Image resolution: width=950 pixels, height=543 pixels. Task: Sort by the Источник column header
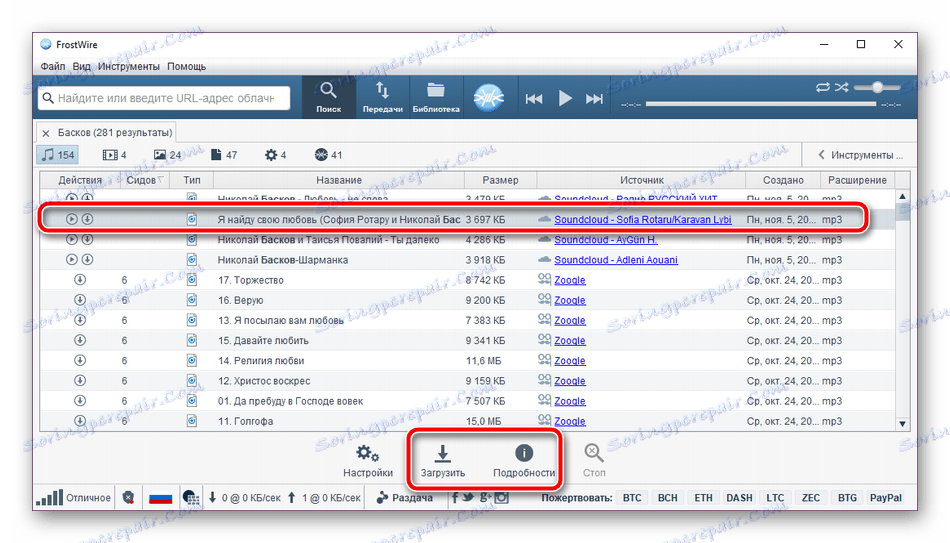click(x=641, y=180)
